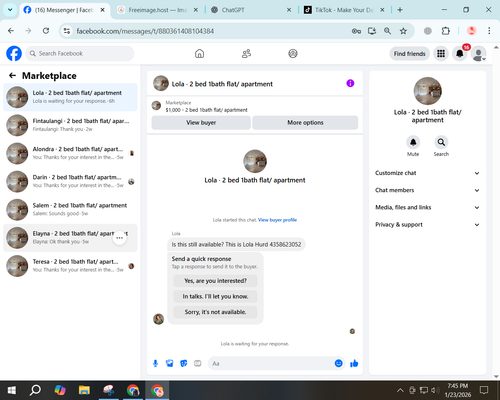Expand Privacy & support section
This screenshot has width=500, height=400.
pyautogui.click(x=427, y=225)
